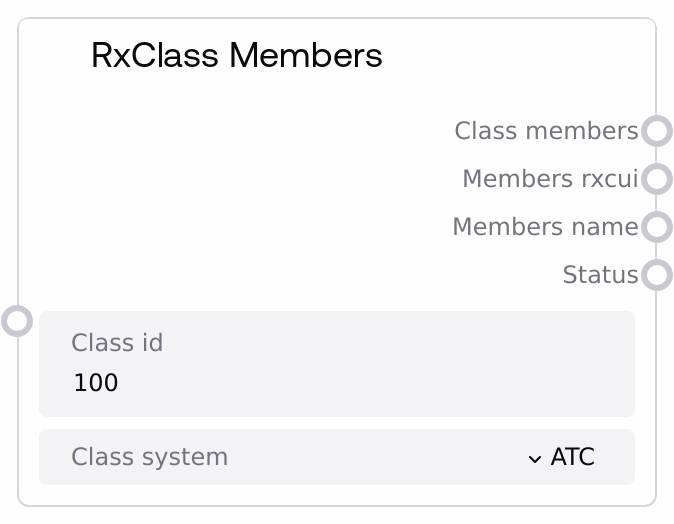Click the Class members output port
Image resolution: width=674 pixels, height=524 pixels.
pos(656,131)
